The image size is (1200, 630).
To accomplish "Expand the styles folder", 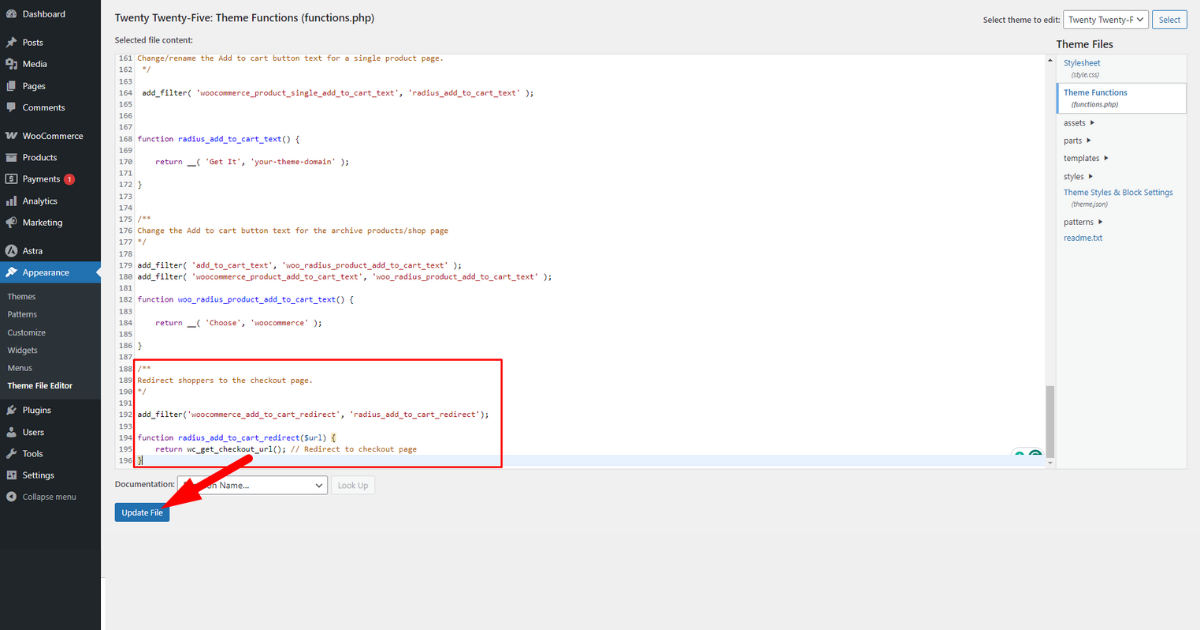I will 1079,177.
